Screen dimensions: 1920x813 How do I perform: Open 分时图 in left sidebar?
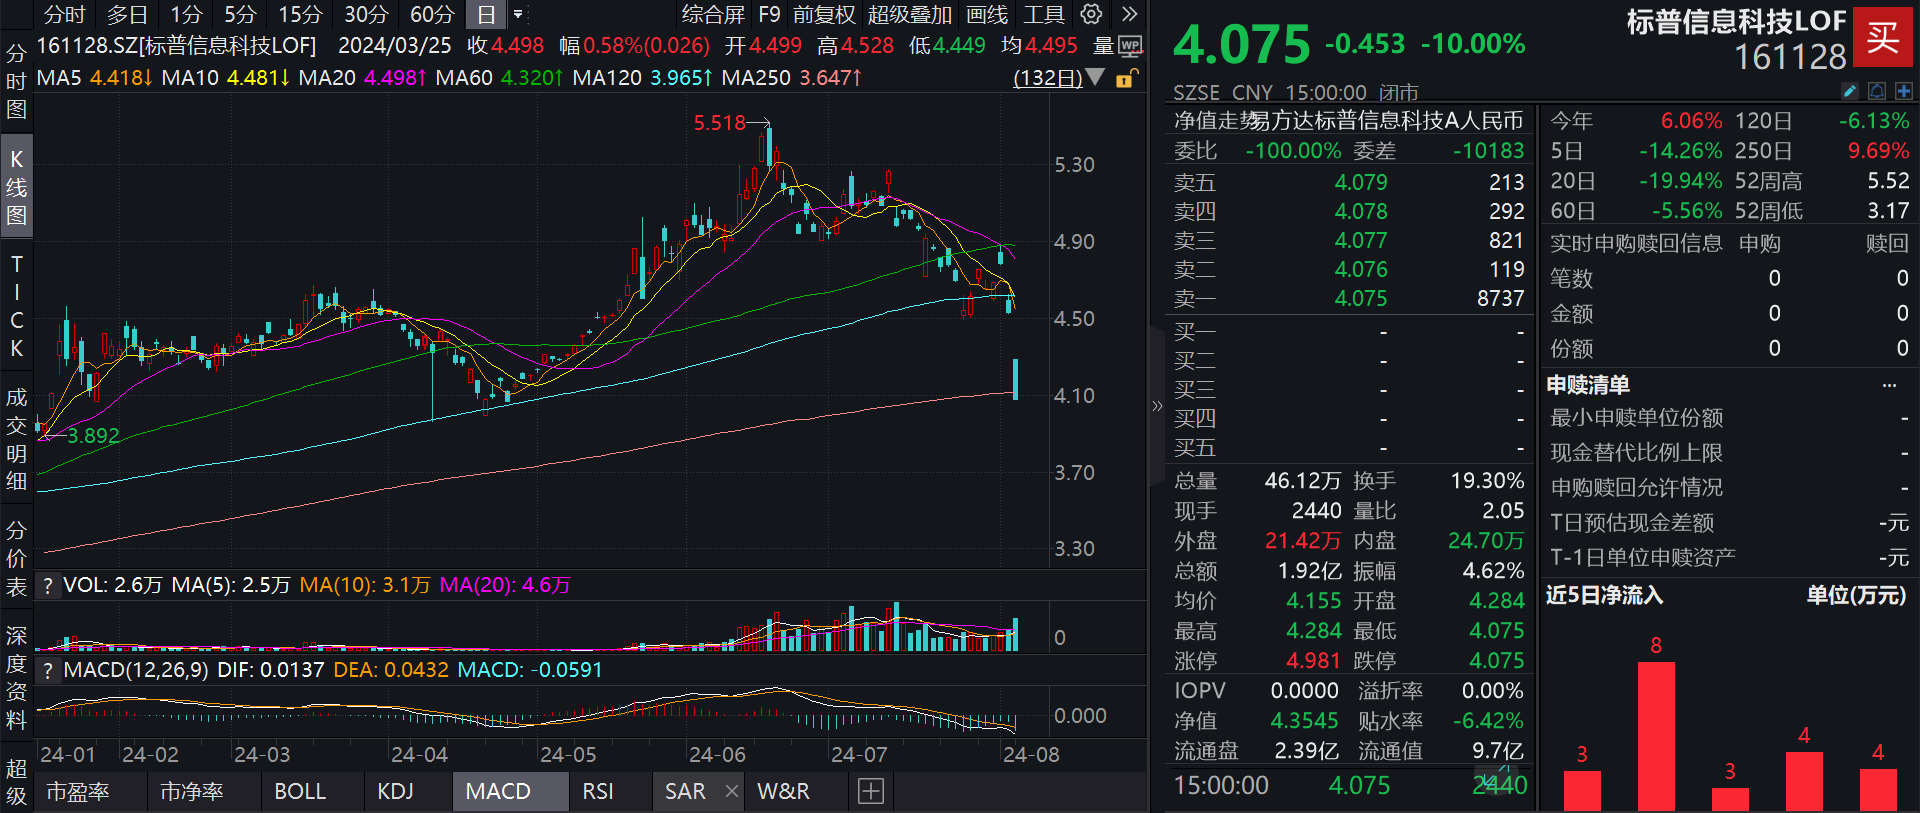click(x=16, y=81)
